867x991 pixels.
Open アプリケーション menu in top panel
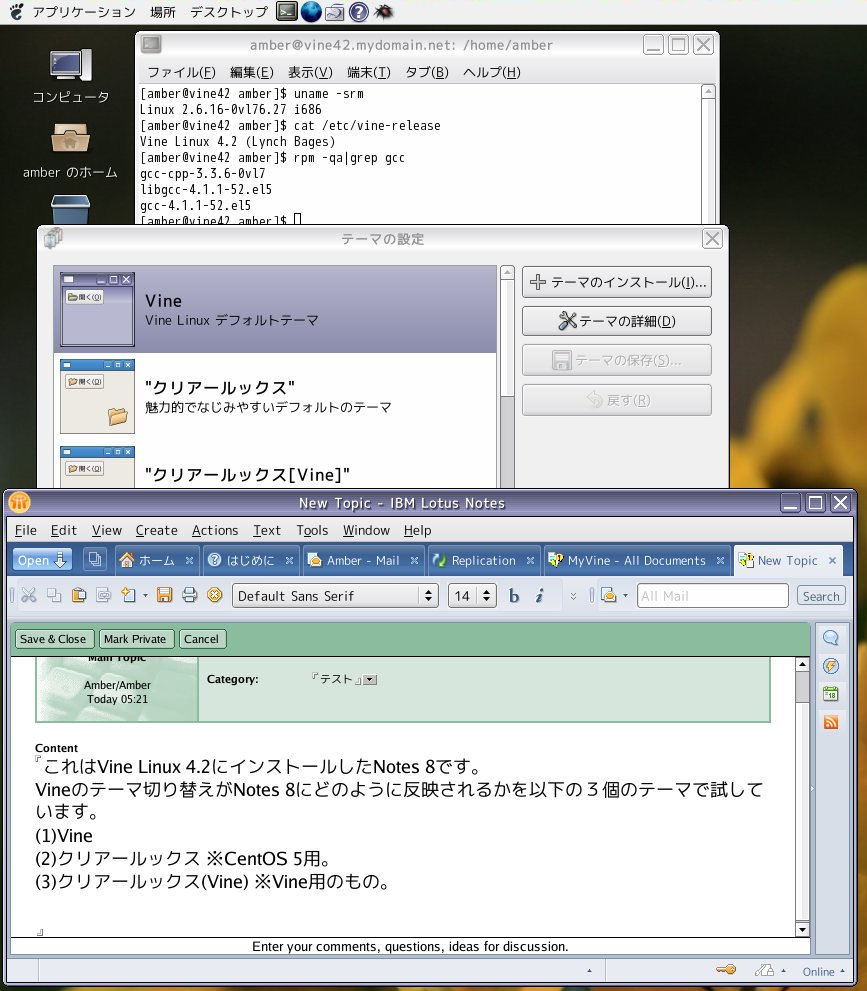point(83,12)
